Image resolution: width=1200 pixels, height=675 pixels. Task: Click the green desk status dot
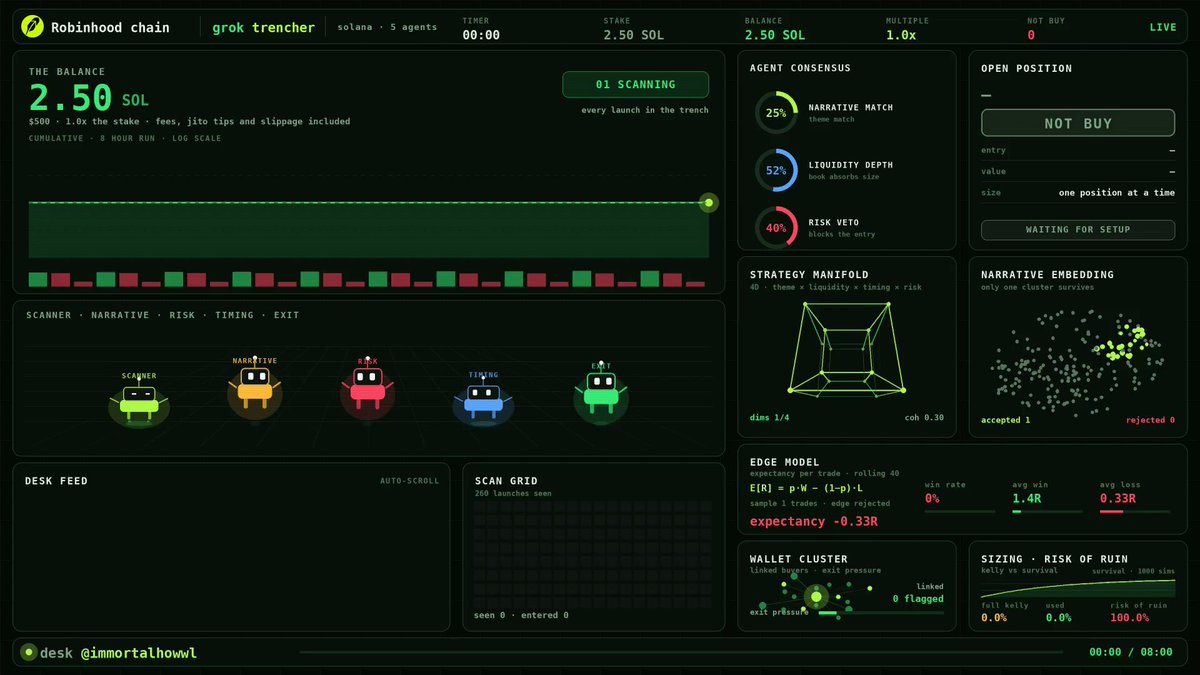[x=29, y=652]
